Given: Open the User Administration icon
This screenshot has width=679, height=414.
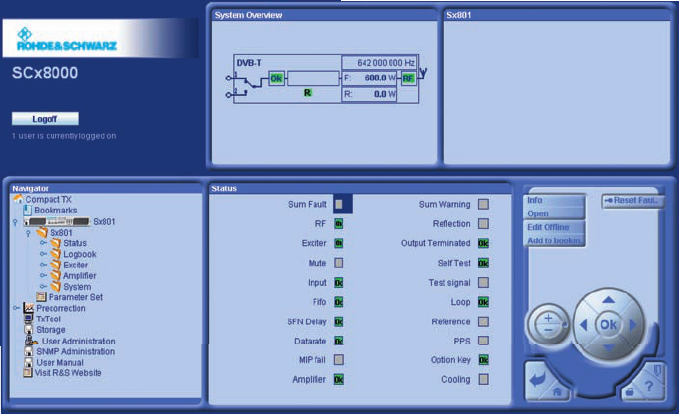Looking at the screenshot, I should (31, 340).
